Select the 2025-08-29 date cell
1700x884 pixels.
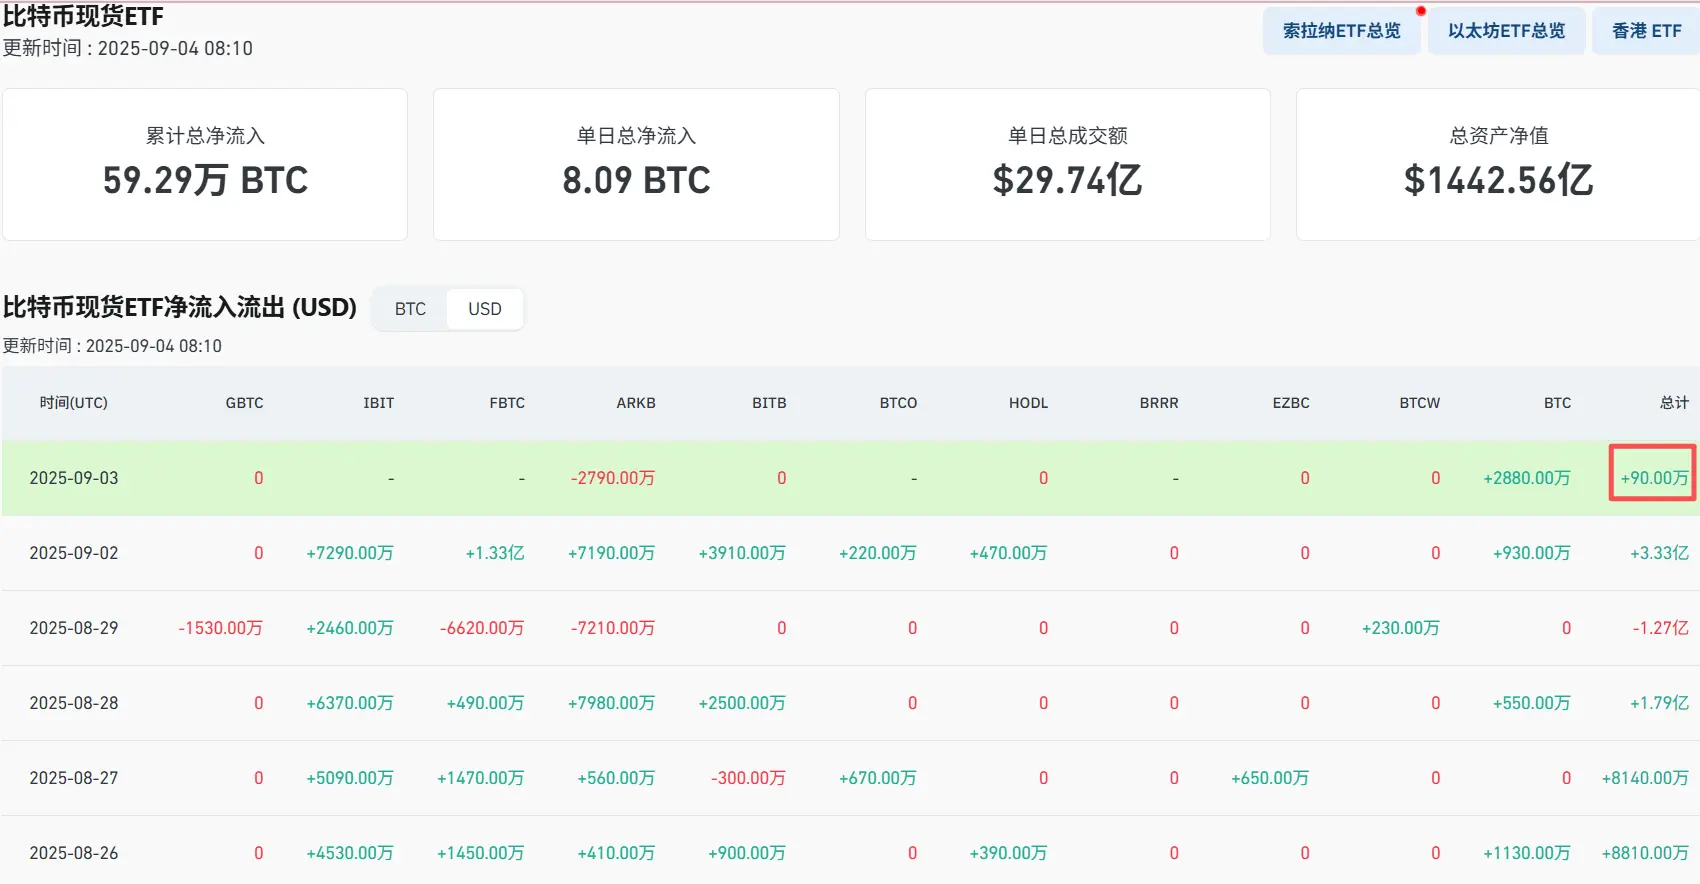click(x=74, y=628)
